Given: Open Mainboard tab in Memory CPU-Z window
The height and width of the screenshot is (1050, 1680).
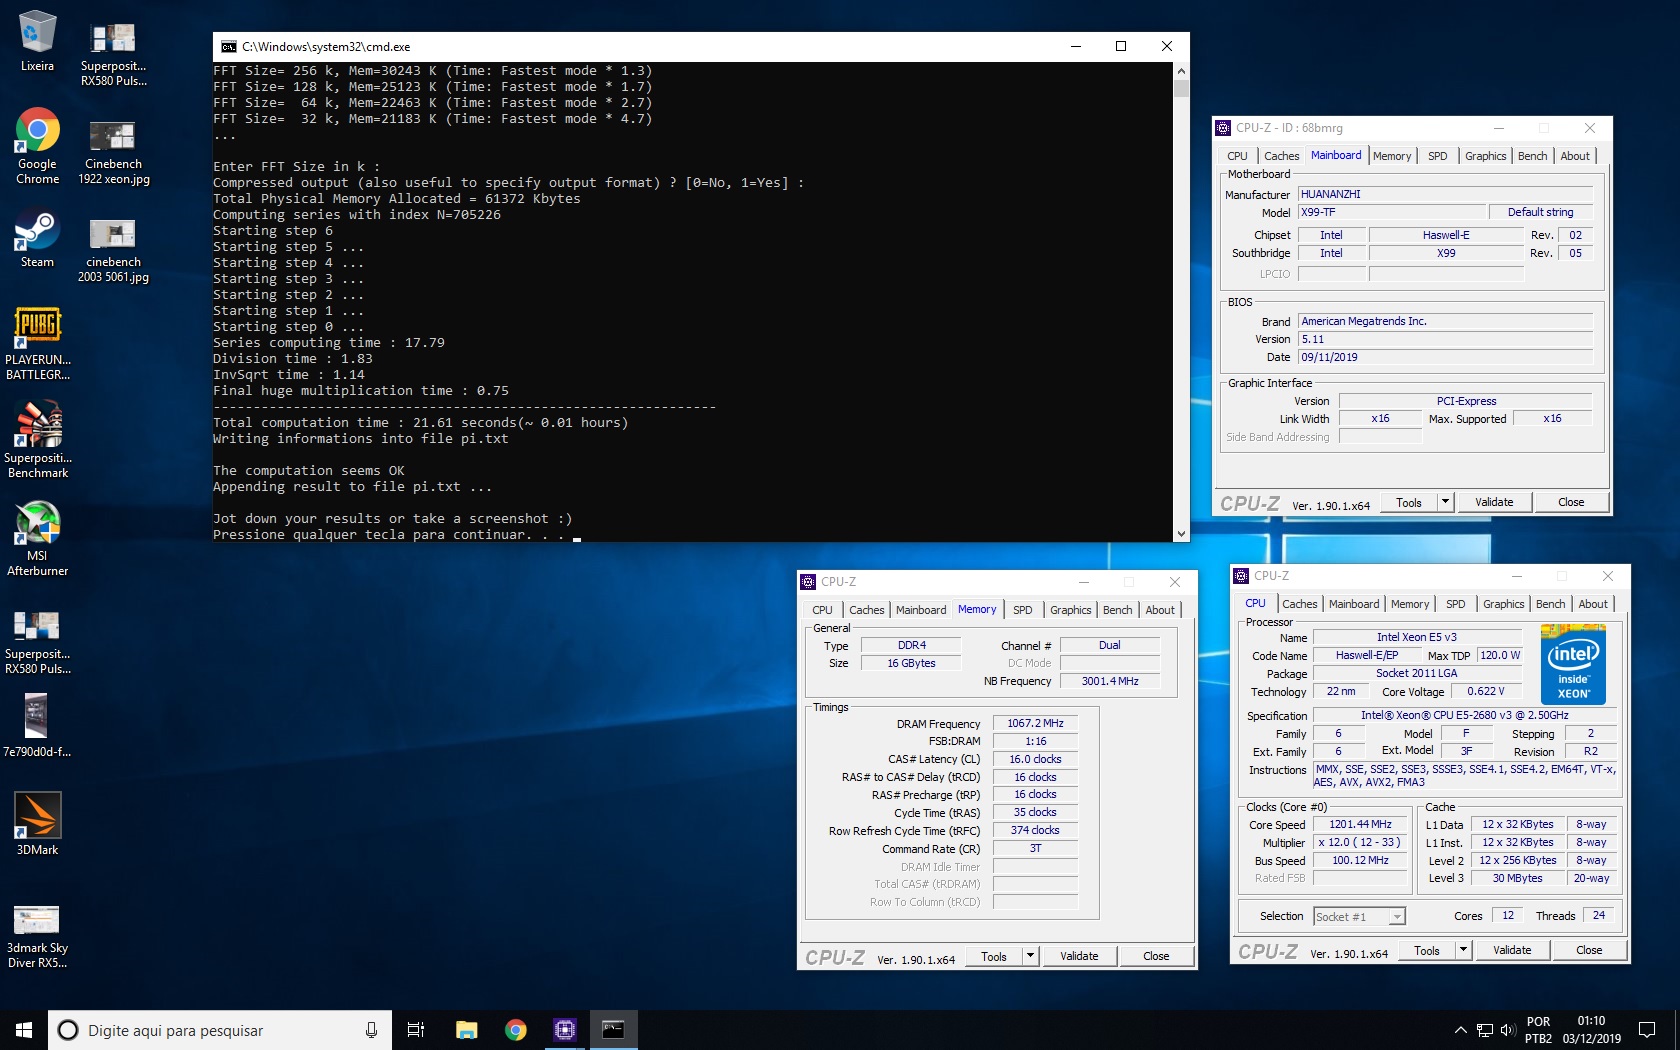Looking at the screenshot, I should pos(920,610).
